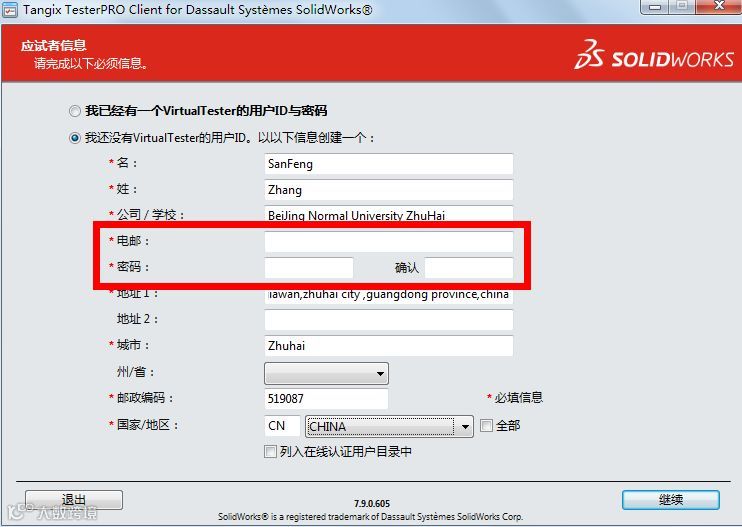This screenshot has width=742, height=527.
Task: Toggle the 全部 (all) checkbox
Action: (486, 425)
